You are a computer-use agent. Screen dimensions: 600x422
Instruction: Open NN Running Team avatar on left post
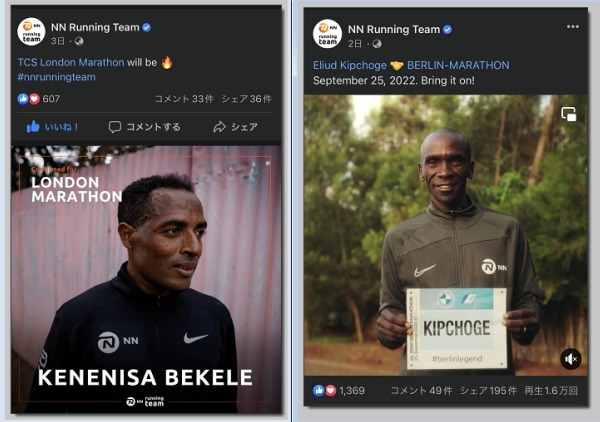31,32
